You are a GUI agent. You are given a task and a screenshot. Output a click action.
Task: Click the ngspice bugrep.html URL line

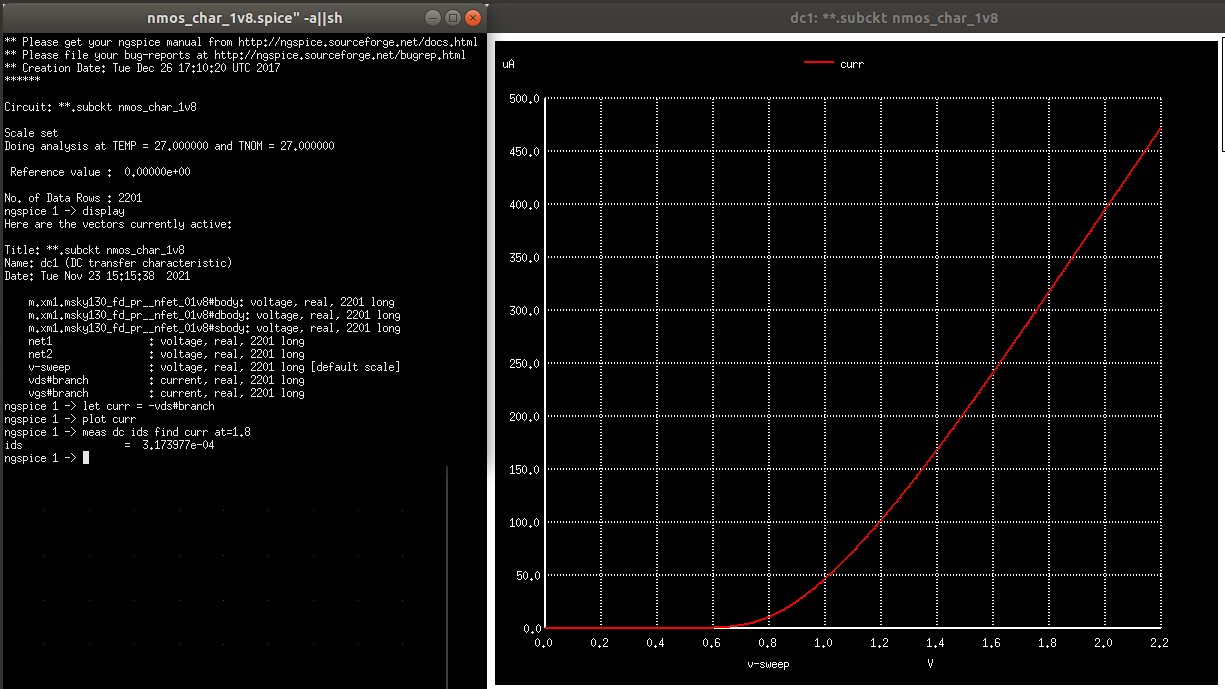point(235,56)
